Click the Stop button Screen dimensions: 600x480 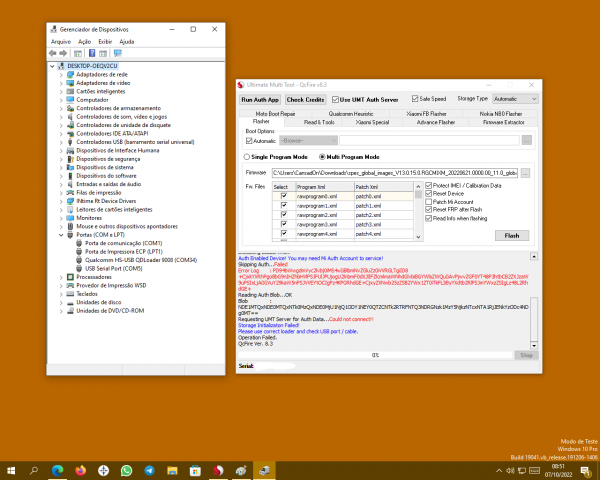point(527,355)
